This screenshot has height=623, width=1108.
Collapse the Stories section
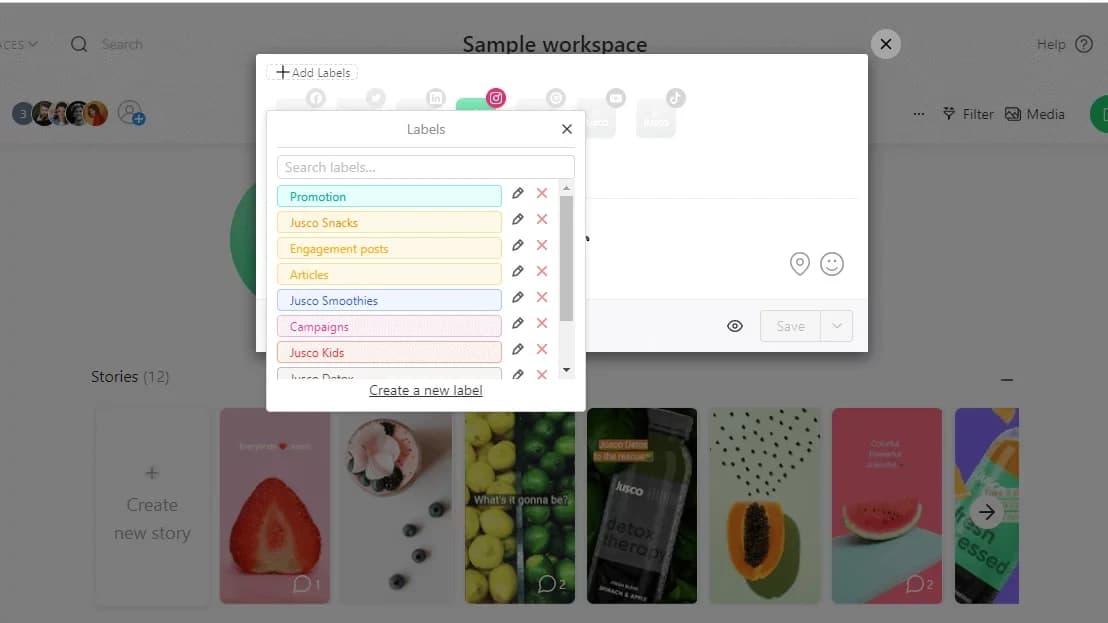click(x=1007, y=380)
